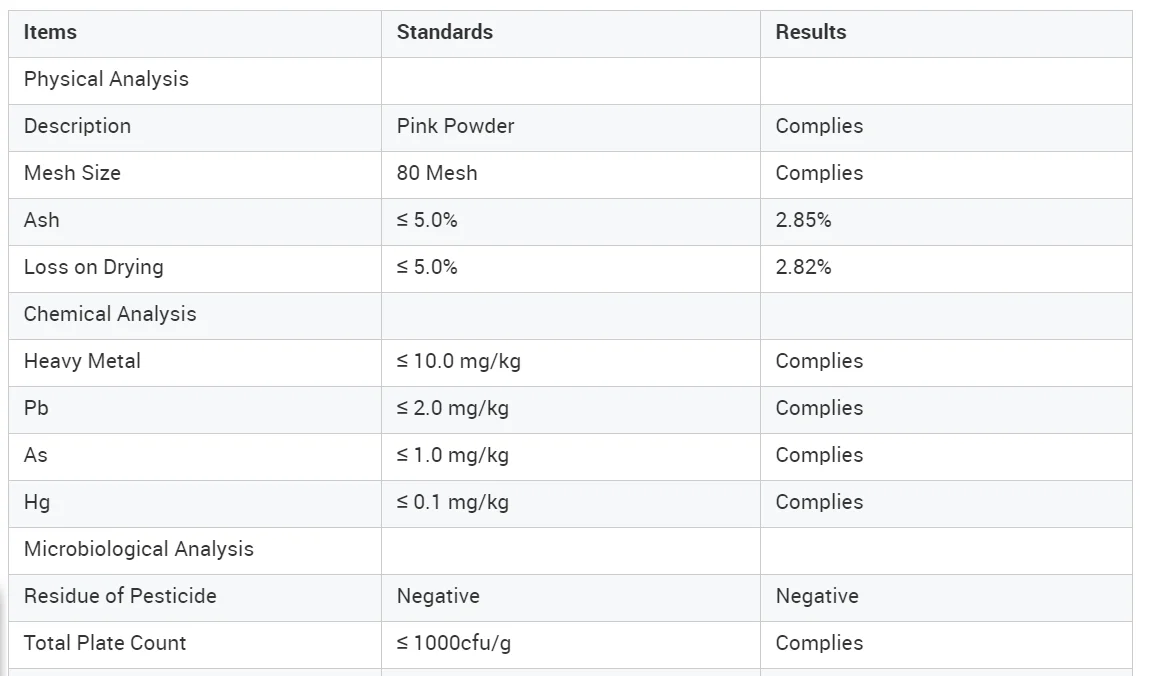Image resolution: width=1151 pixels, height=676 pixels.
Task: Click the Results column header
Action: [x=810, y=32]
